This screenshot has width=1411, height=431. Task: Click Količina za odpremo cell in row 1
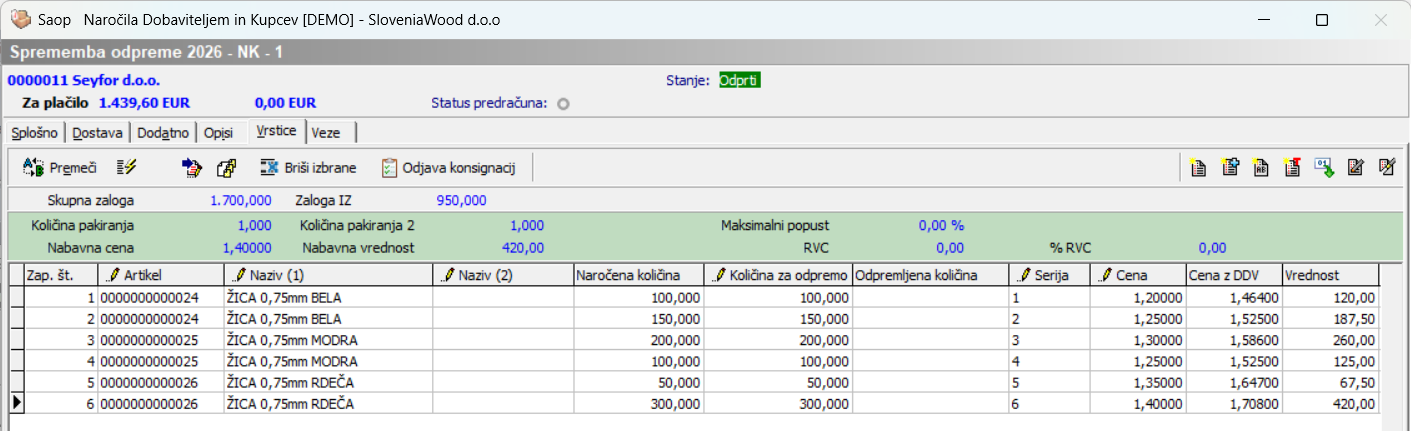(x=777, y=298)
